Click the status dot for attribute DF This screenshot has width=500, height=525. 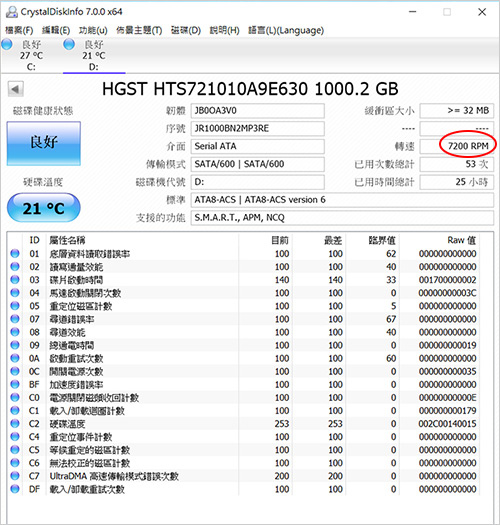[x=15, y=489]
